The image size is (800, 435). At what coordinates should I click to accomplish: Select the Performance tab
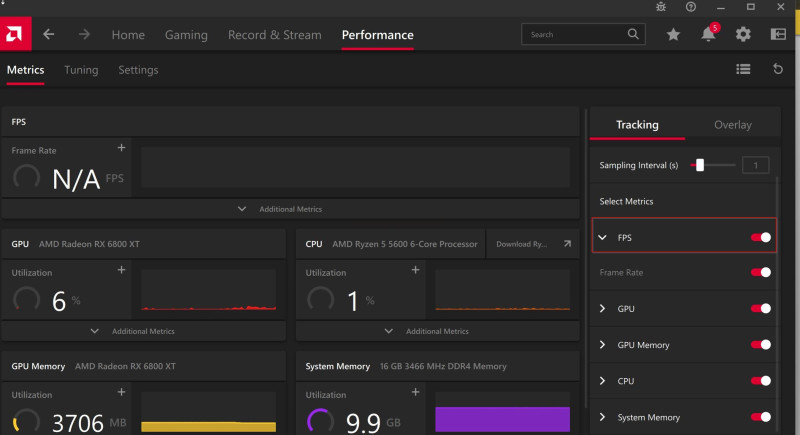(378, 35)
